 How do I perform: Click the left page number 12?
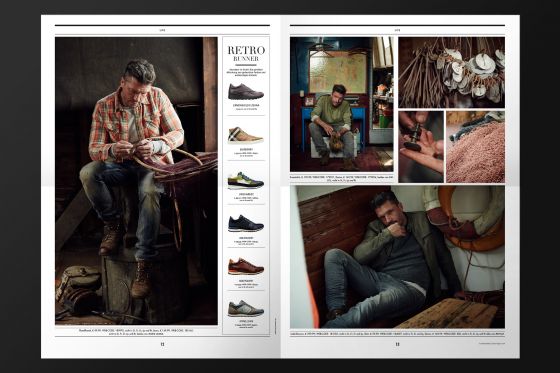click(x=162, y=344)
